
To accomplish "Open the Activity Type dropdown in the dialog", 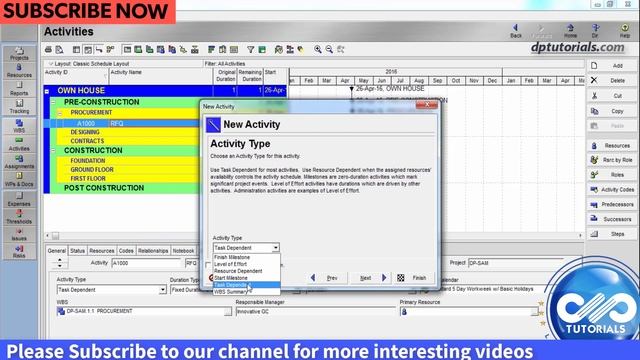I will pyautogui.click(x=276, y=248).
